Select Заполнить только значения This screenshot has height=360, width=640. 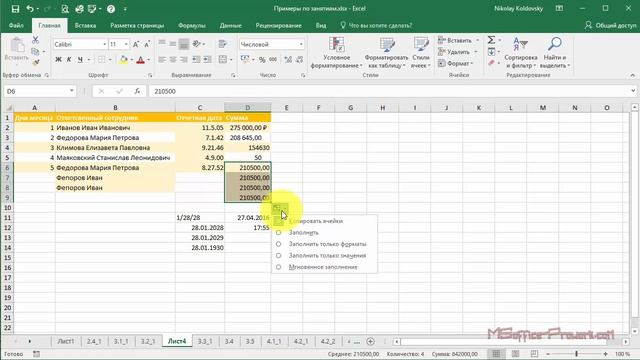327,255
